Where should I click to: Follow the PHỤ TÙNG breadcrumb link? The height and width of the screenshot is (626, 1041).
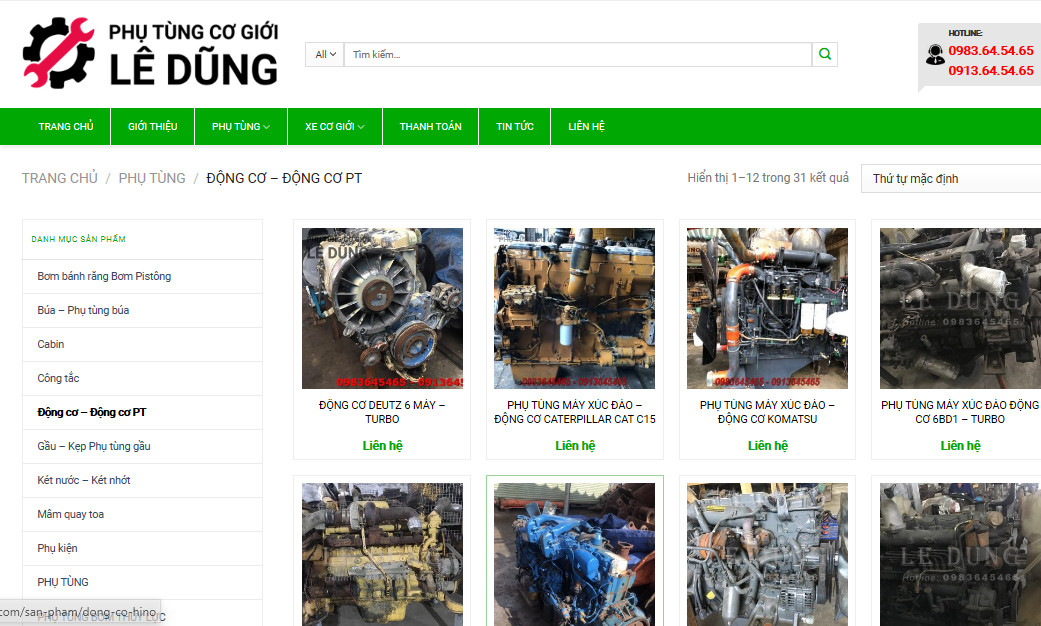[x=151, y=177]
